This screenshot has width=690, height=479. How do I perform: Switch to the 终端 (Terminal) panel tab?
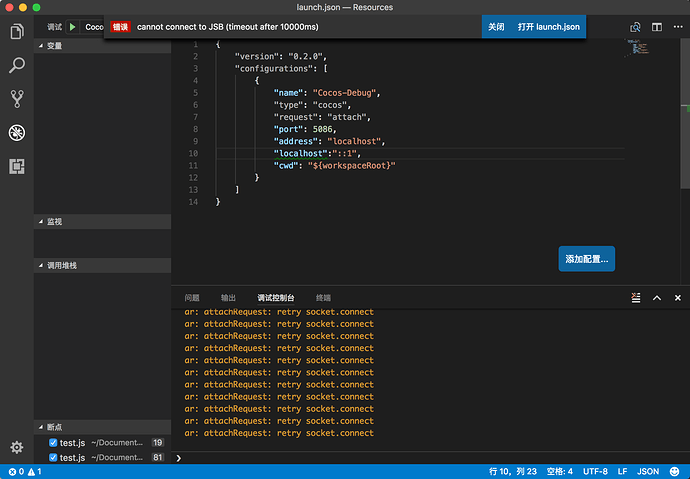pos(323,298)
